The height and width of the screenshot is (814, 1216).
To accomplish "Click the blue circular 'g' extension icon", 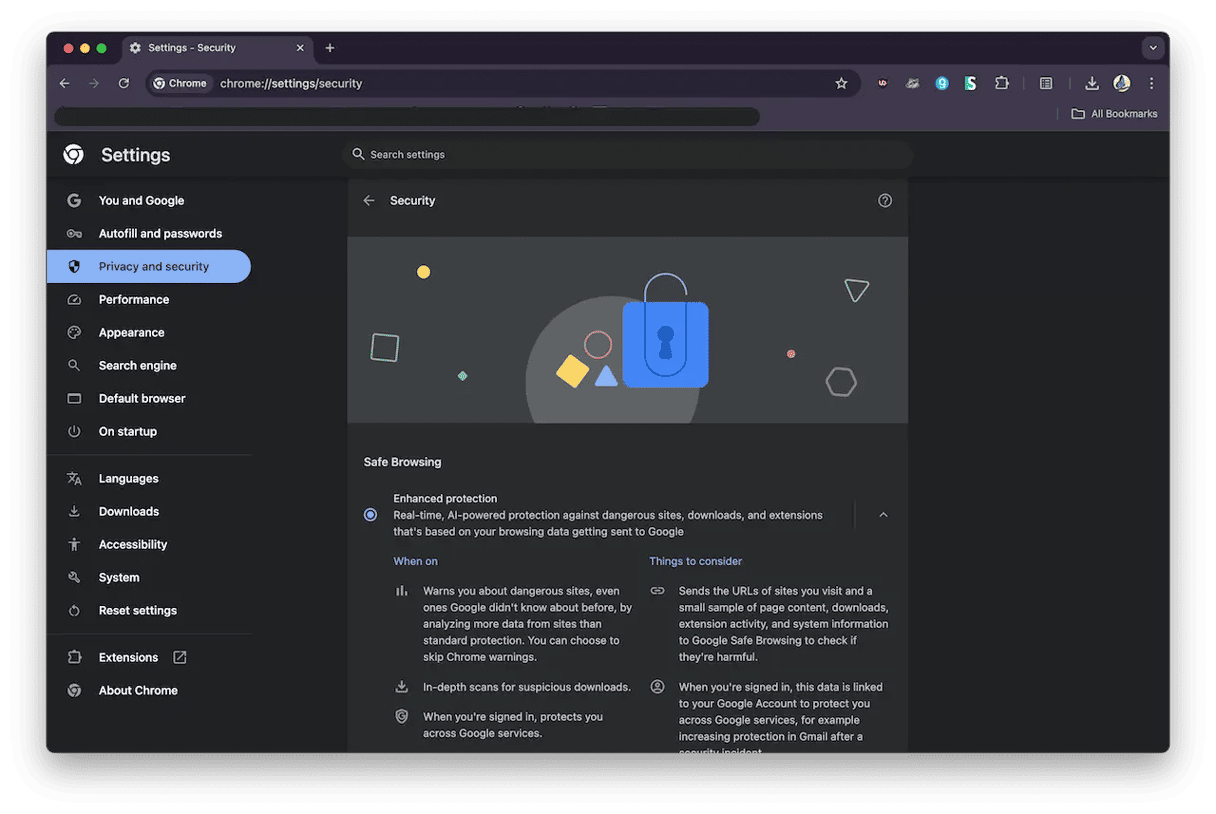I will pos(942,84).
